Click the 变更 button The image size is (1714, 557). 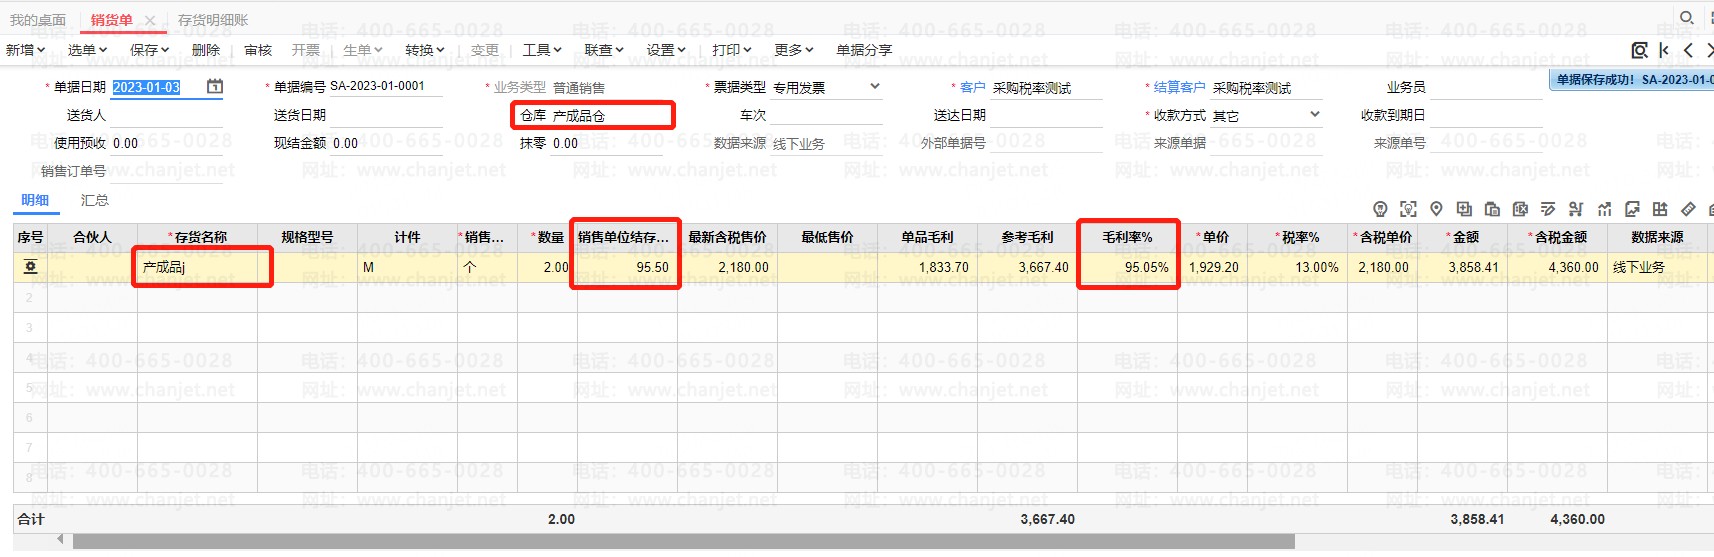click(x=485, y=50)
